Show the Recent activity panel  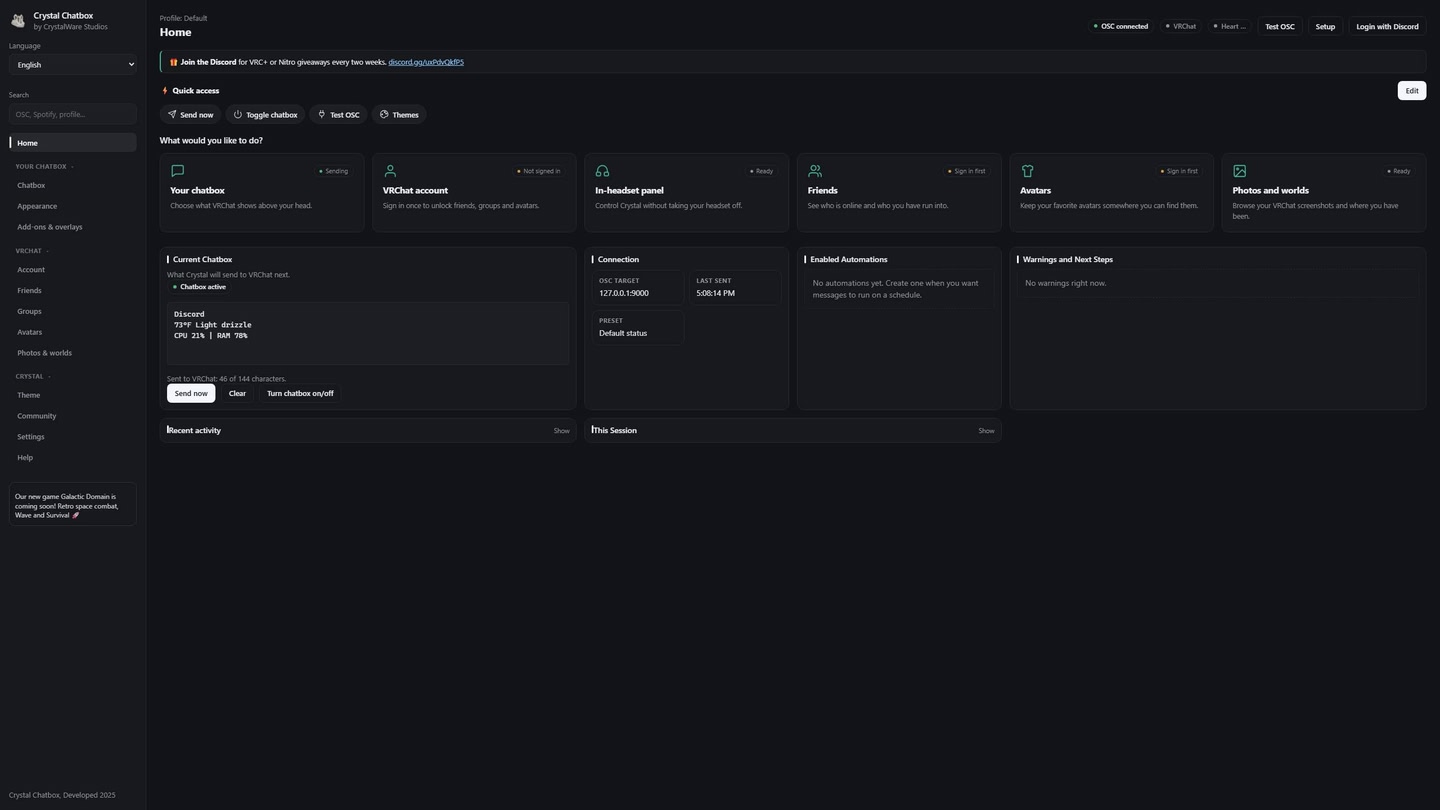click(x=562, y=431)
